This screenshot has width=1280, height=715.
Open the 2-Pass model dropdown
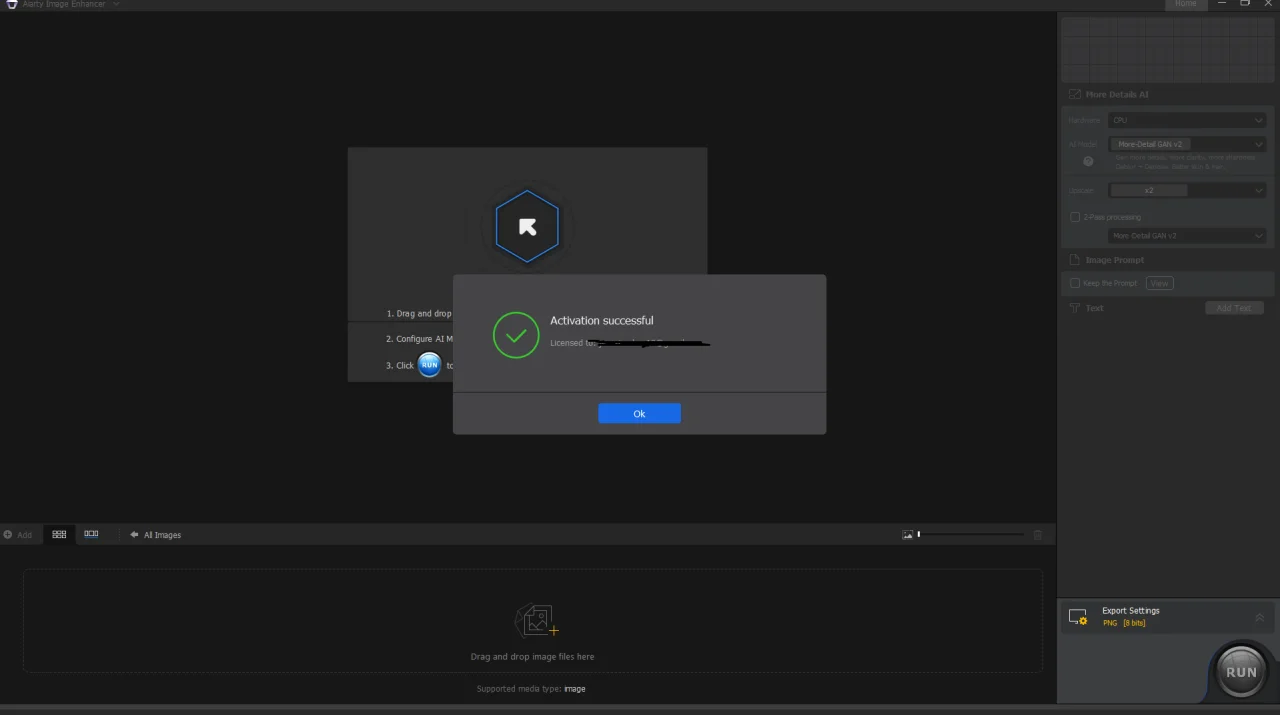[x=1187, y=236]
